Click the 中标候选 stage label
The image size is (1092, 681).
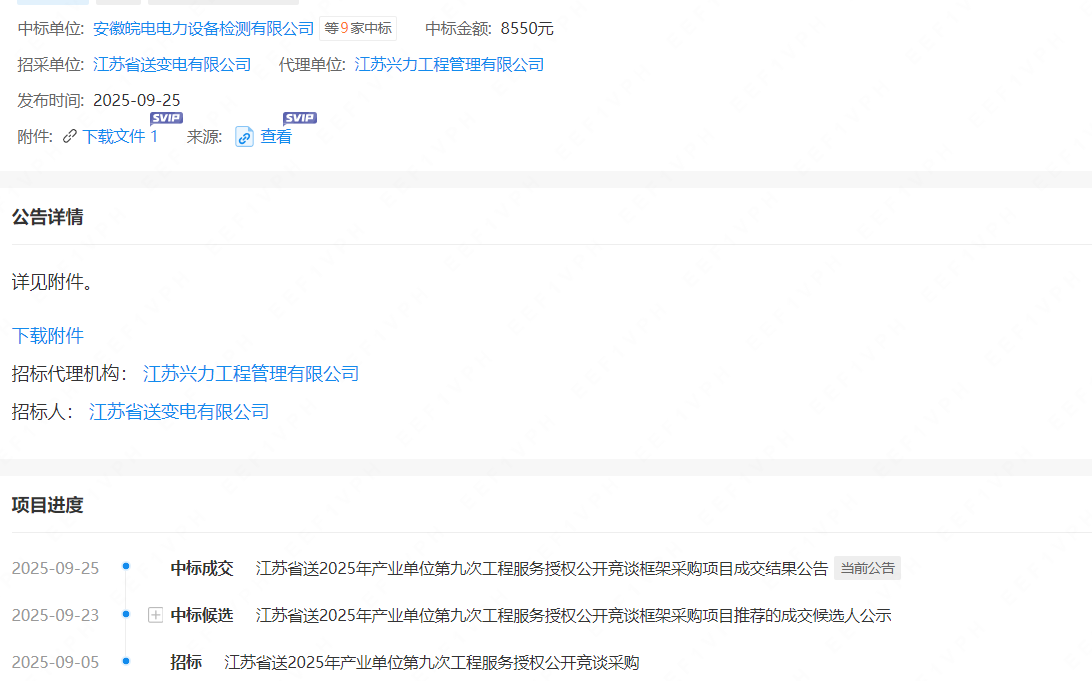(202, 616)
